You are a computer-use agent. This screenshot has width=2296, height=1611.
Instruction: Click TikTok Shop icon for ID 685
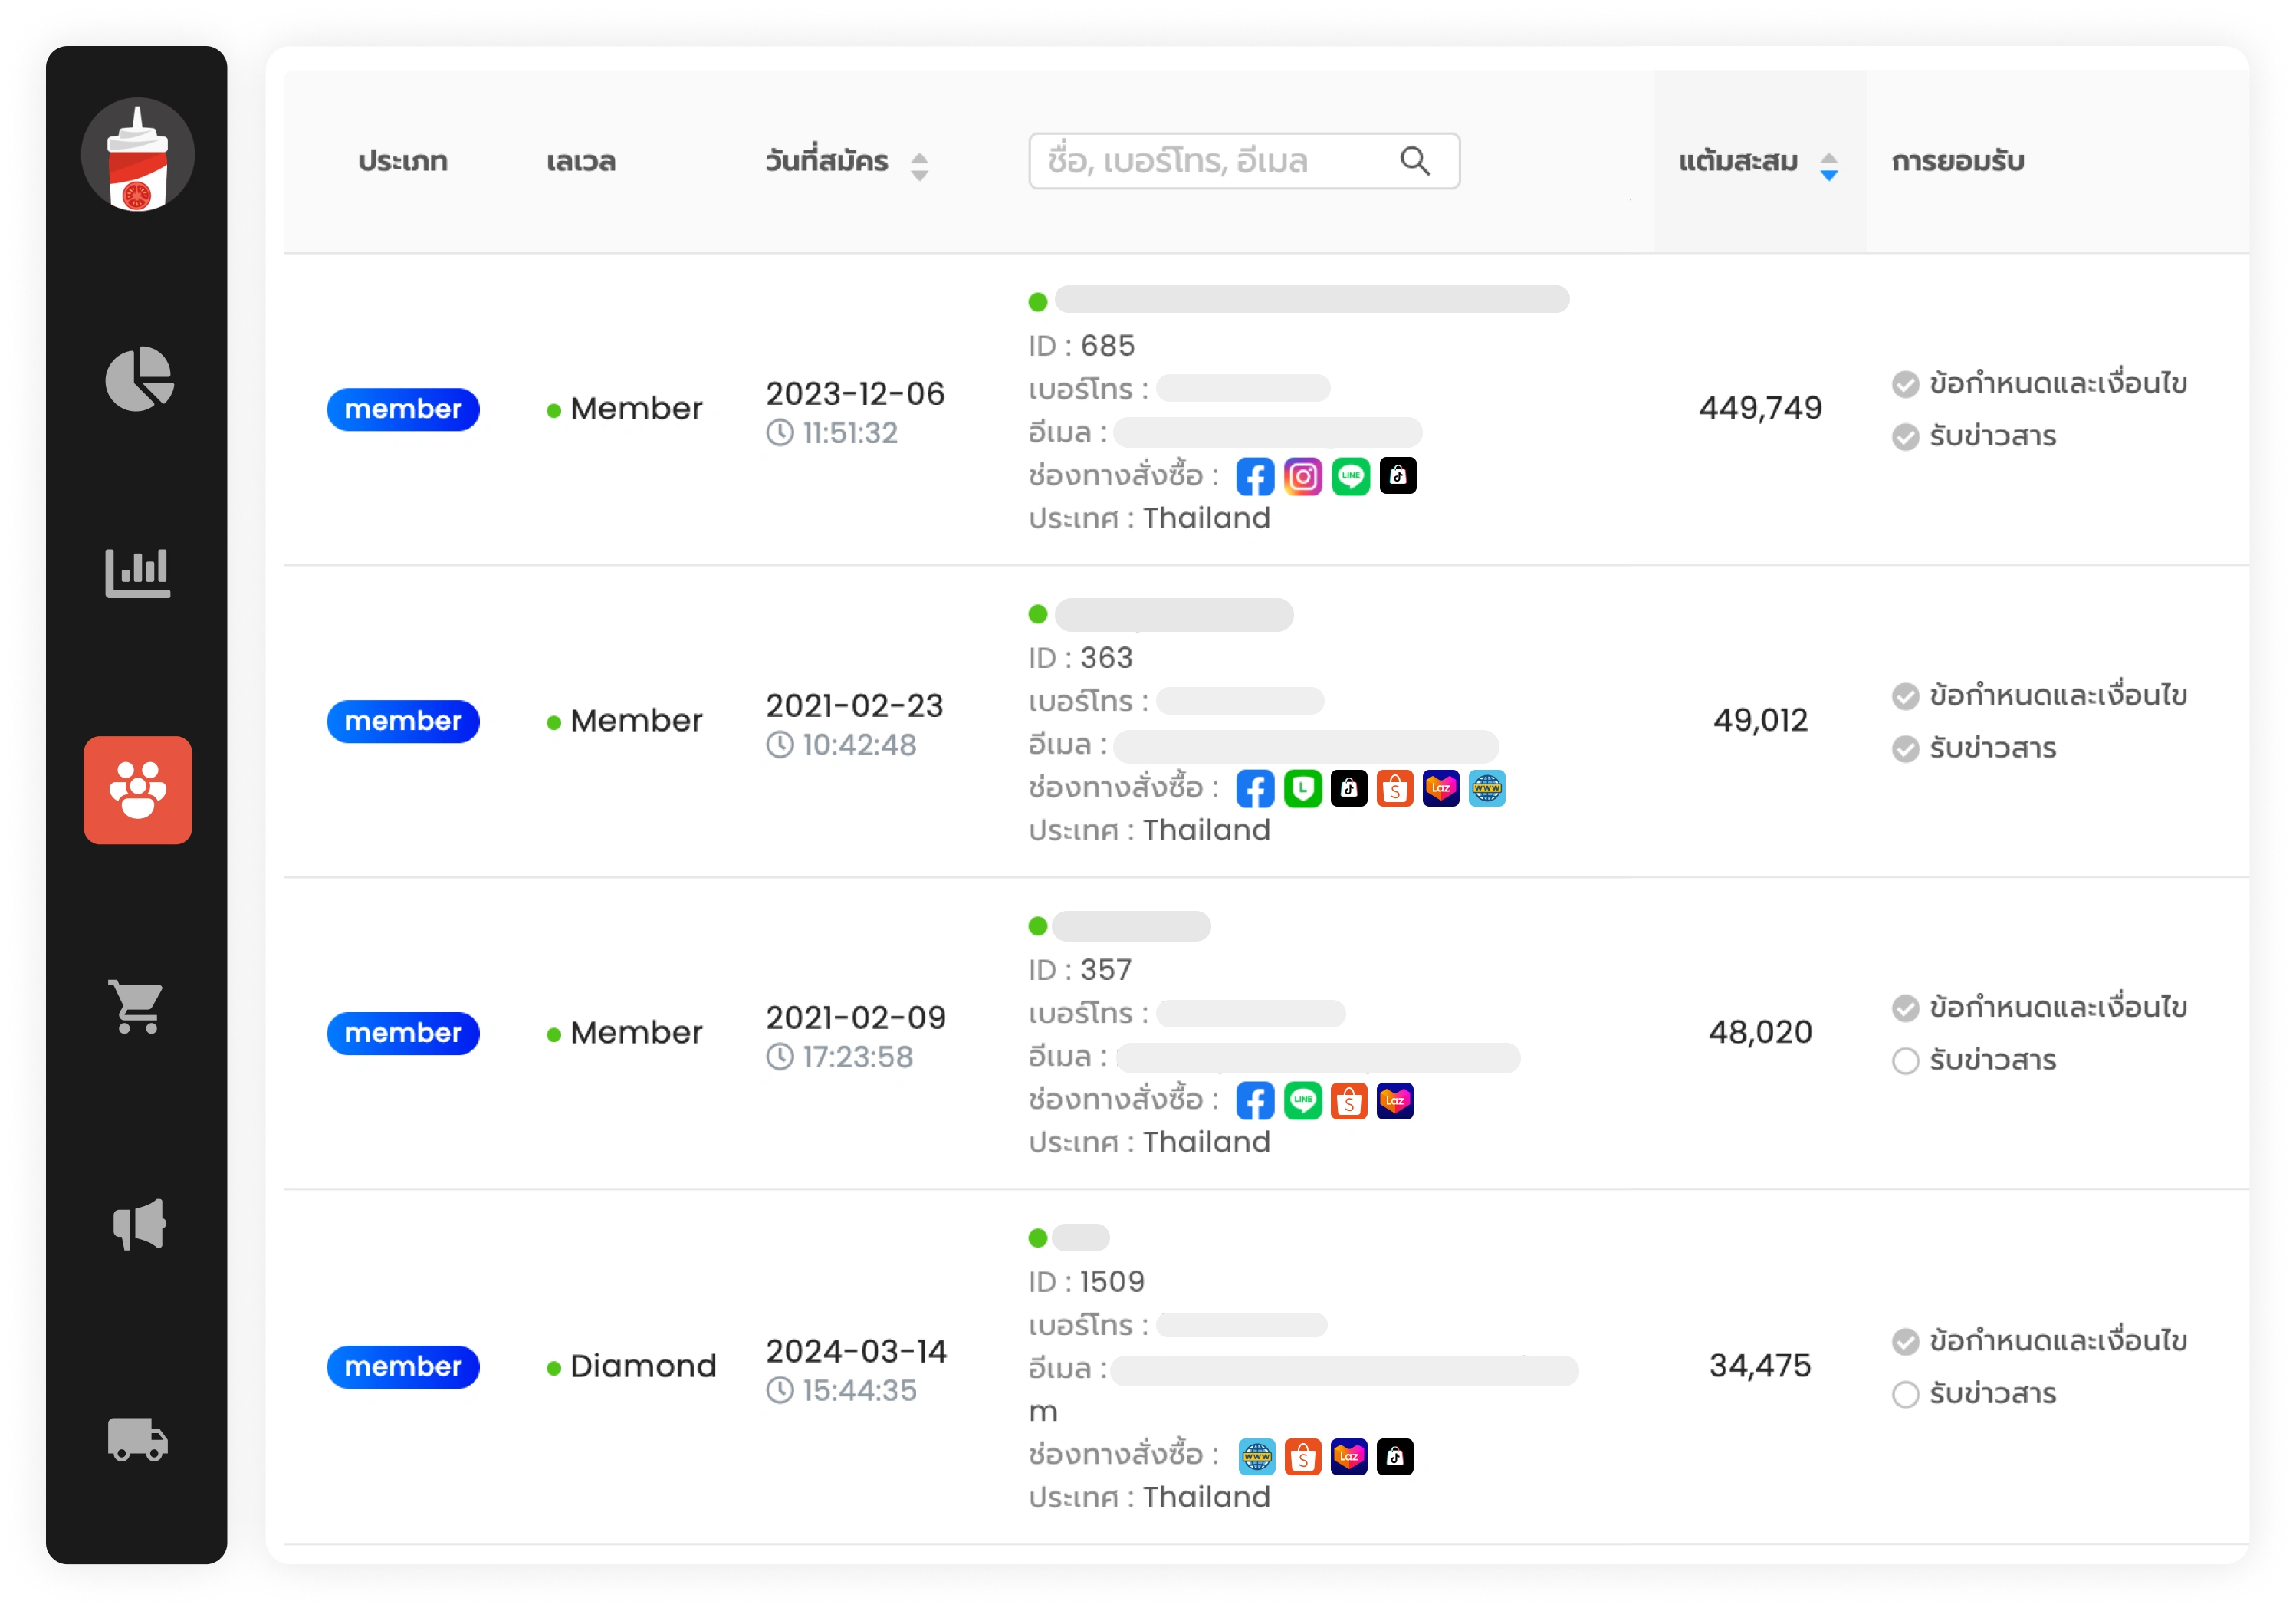point(1398,476)
